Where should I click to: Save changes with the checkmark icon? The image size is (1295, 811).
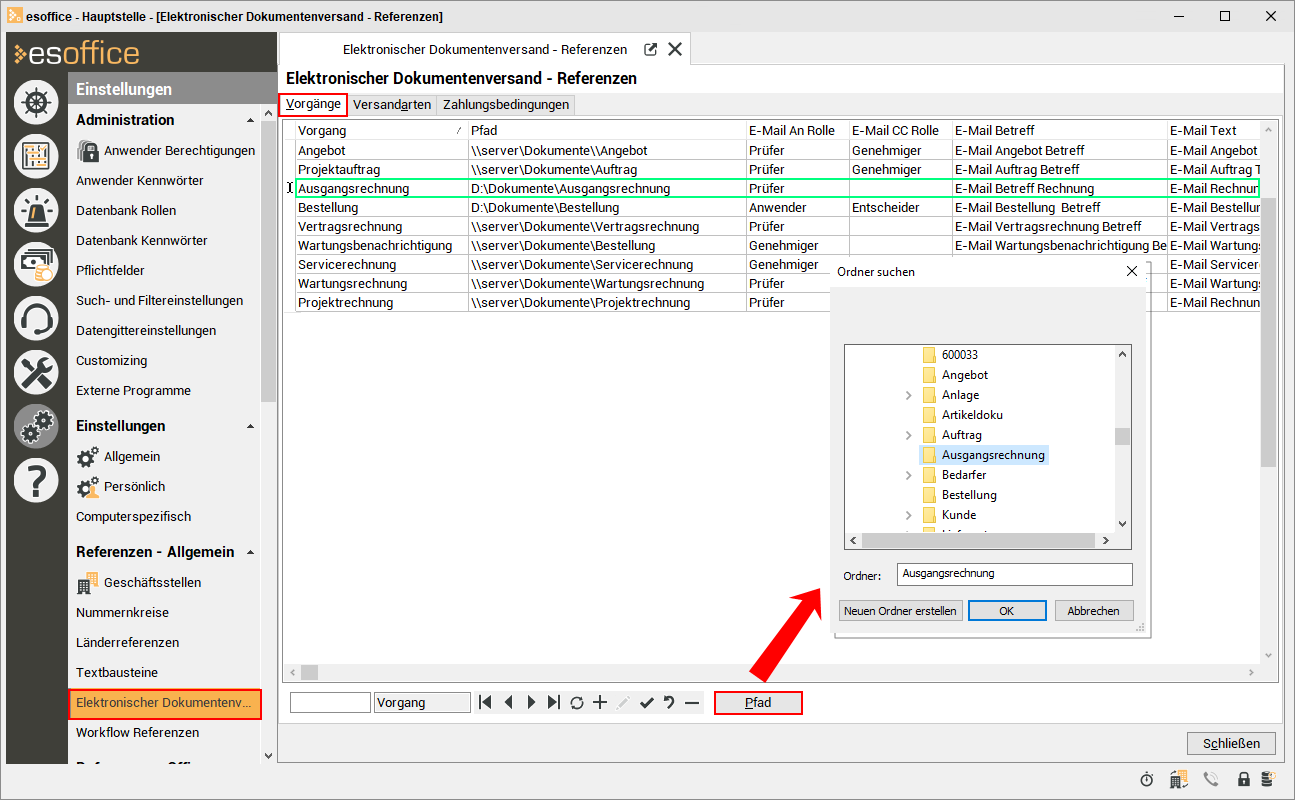tap(646, 703)
